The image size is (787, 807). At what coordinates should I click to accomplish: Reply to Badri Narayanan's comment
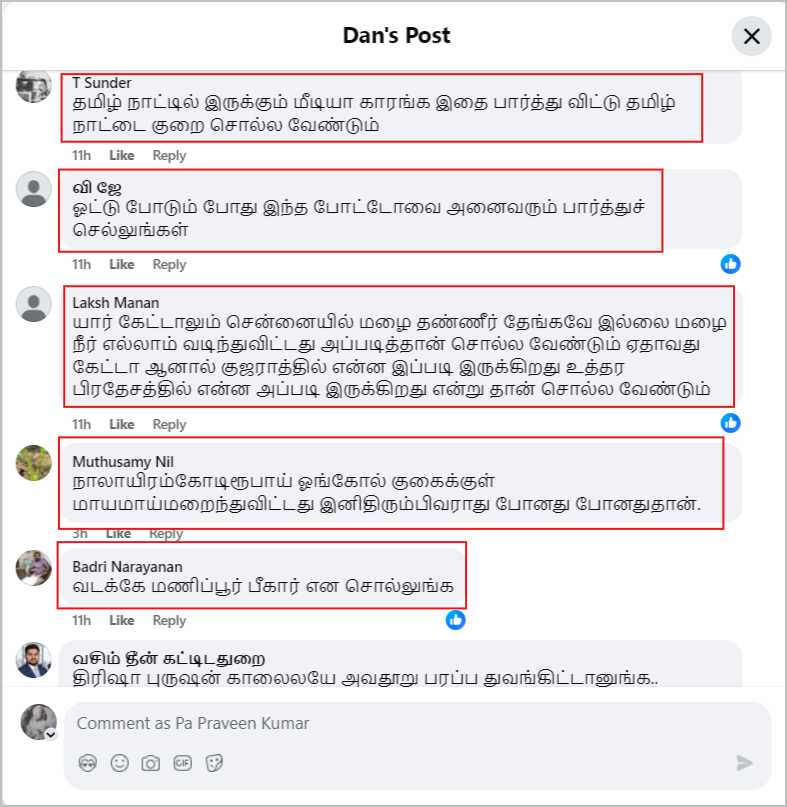tap(169, 620)
